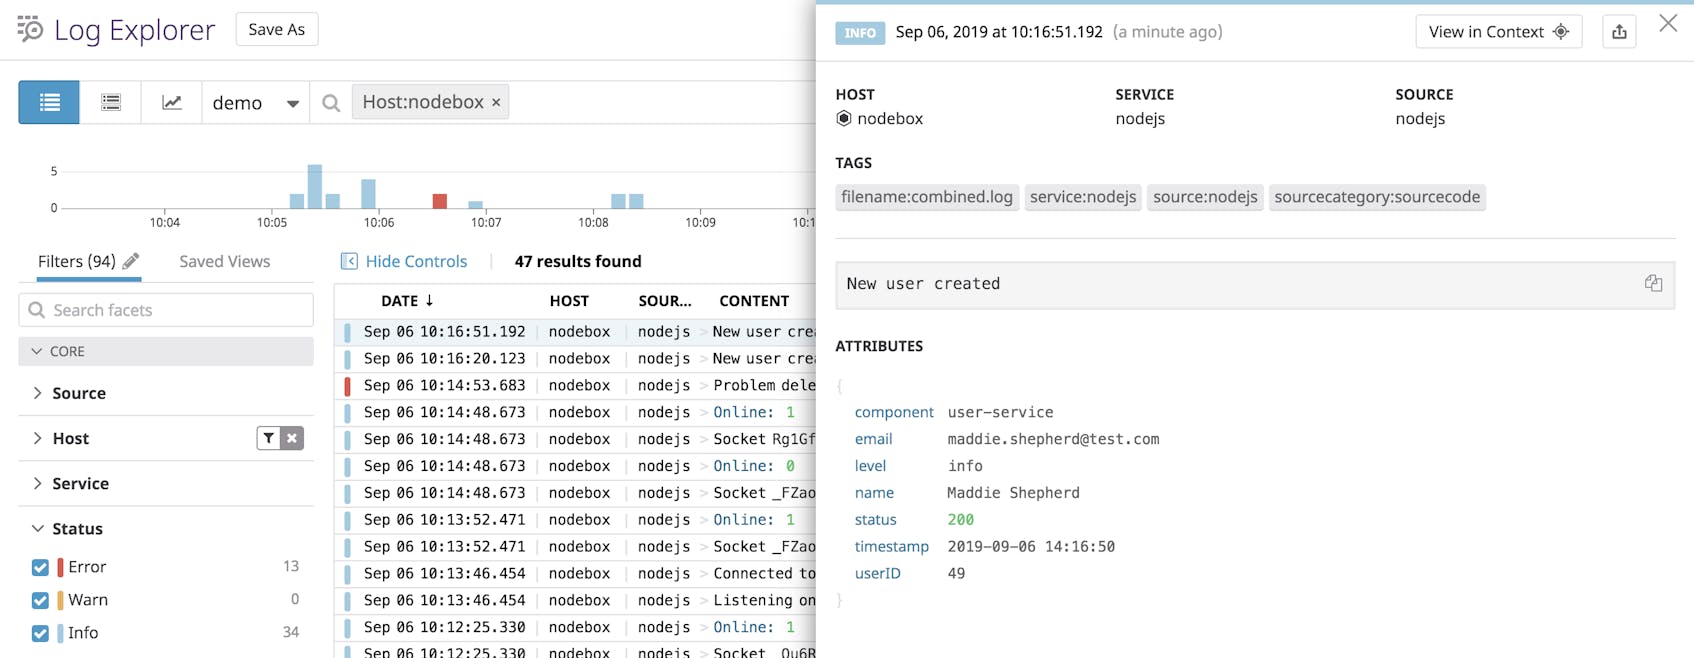1694x658 pixels.
Task: Collapse the Status facet
Action: pos(37,528)
